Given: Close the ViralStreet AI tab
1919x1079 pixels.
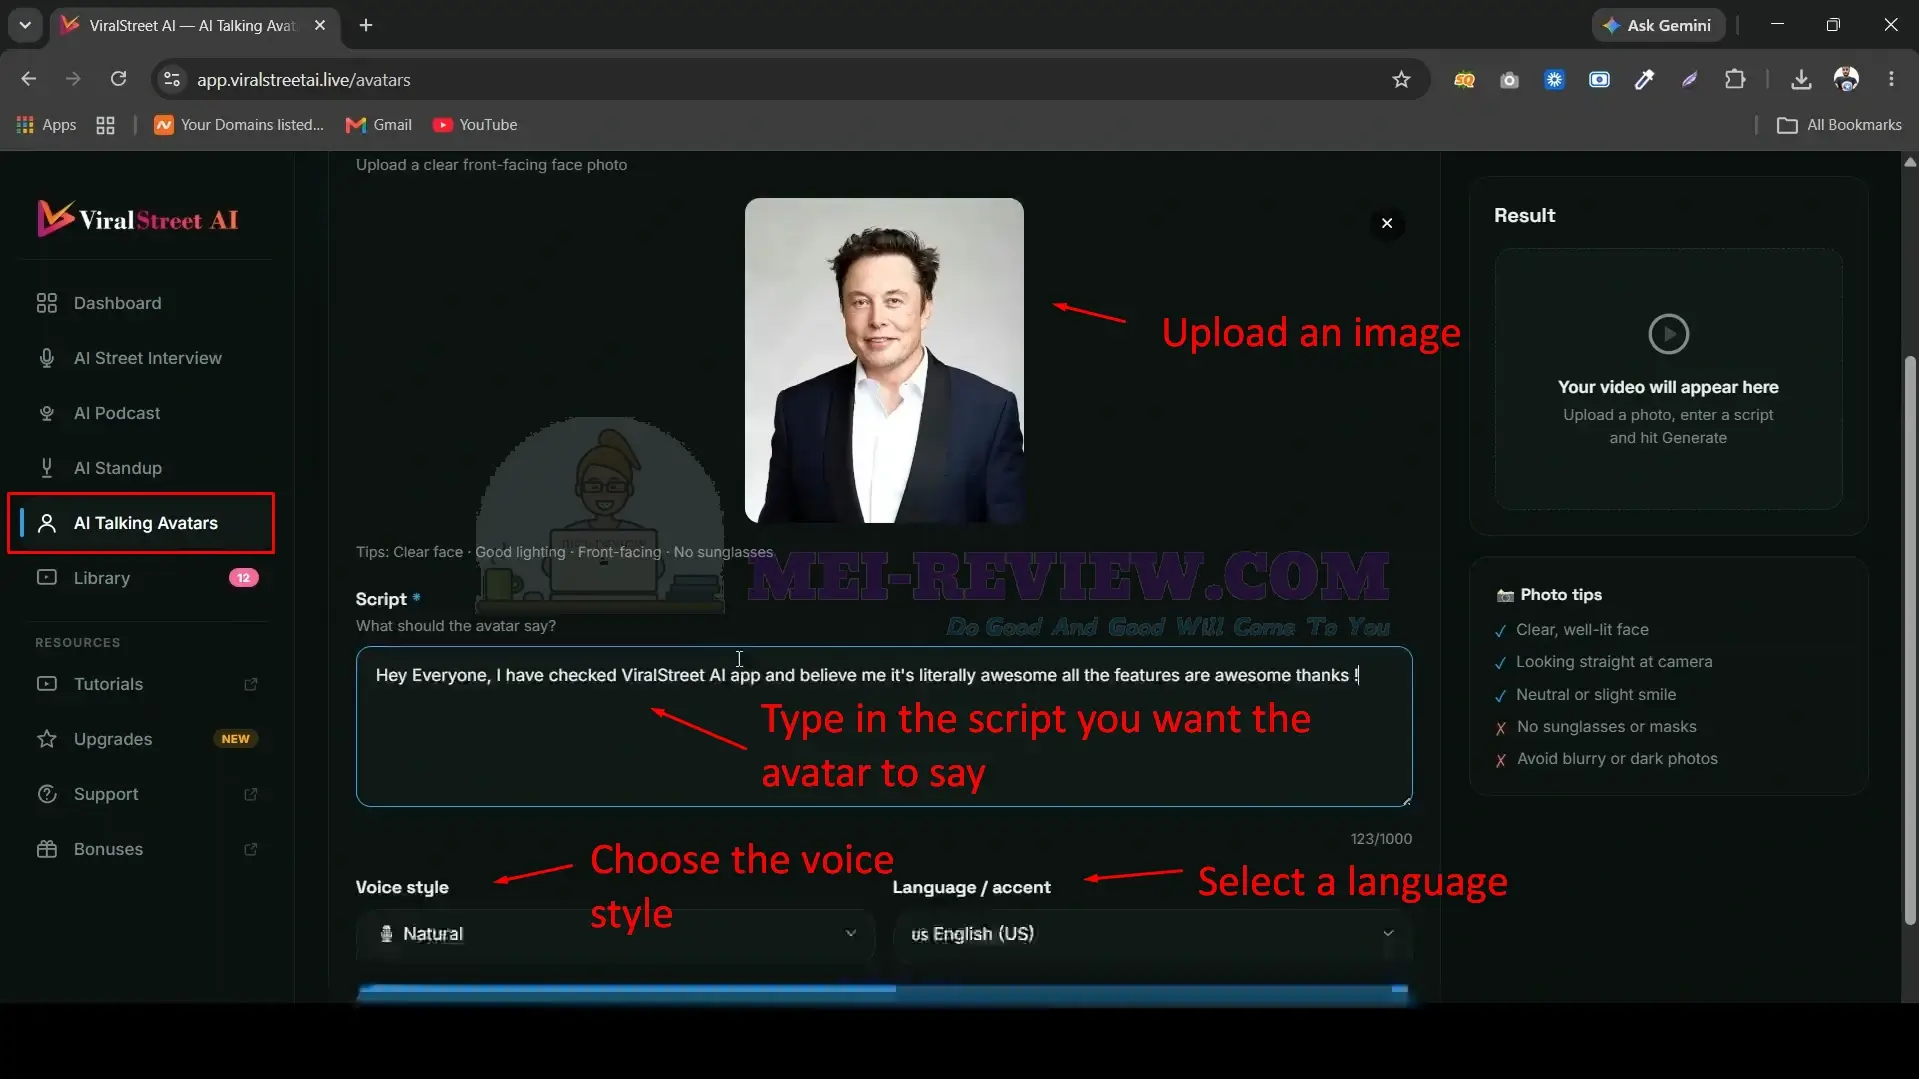Looking at the screenshot, I should [320, 25].
